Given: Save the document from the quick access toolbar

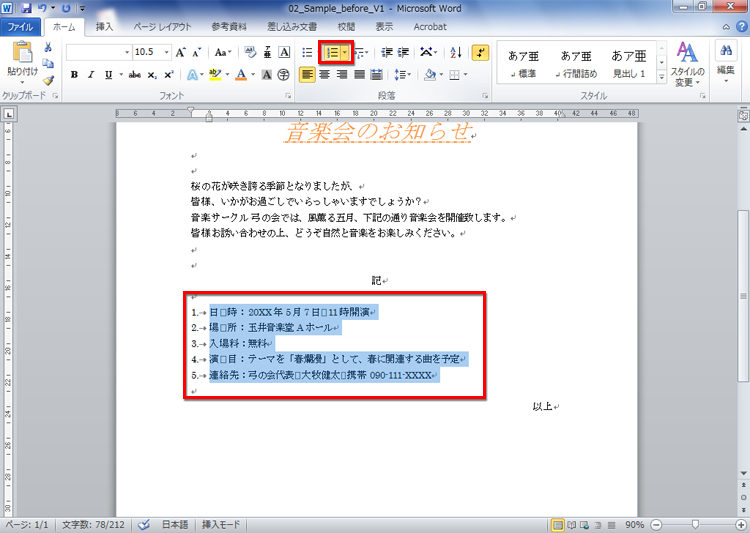Looking at the screenshot, I should point(26,8).
